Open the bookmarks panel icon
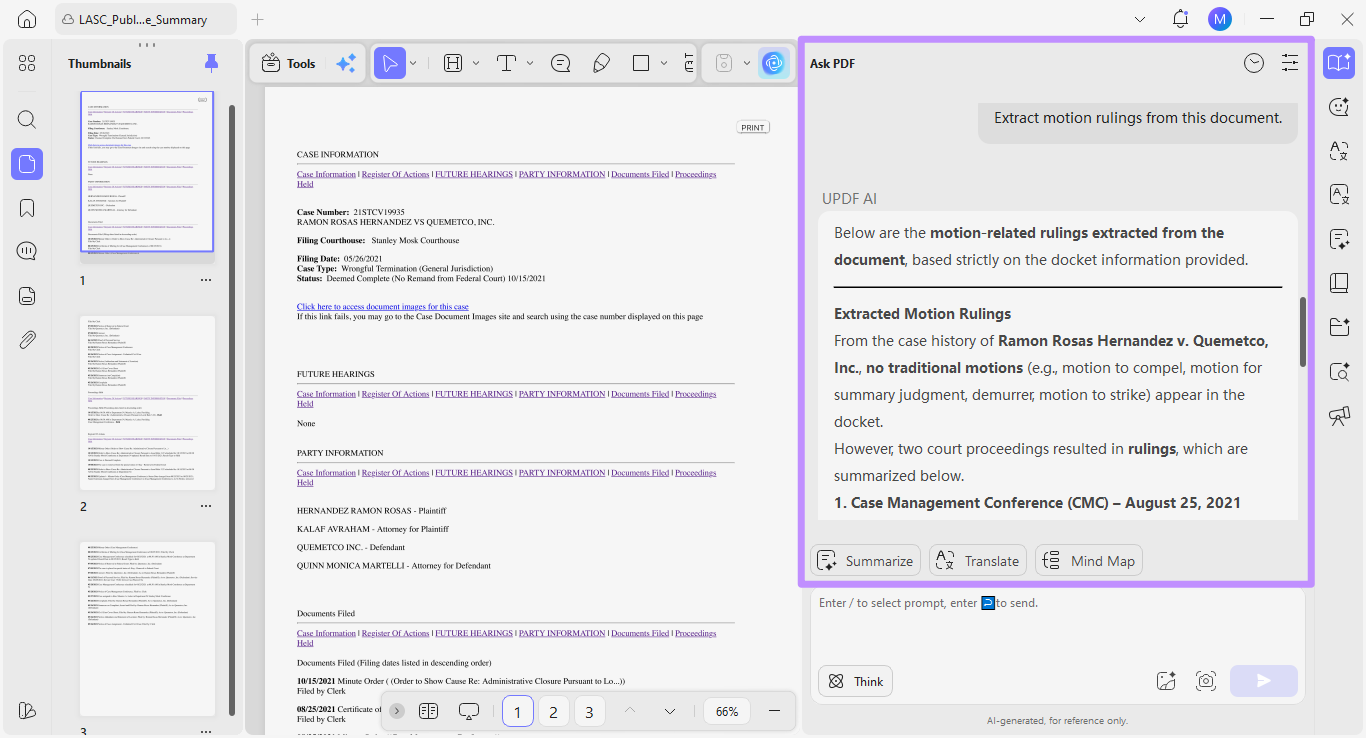The image size is (1366, 738). coord(27,208)
